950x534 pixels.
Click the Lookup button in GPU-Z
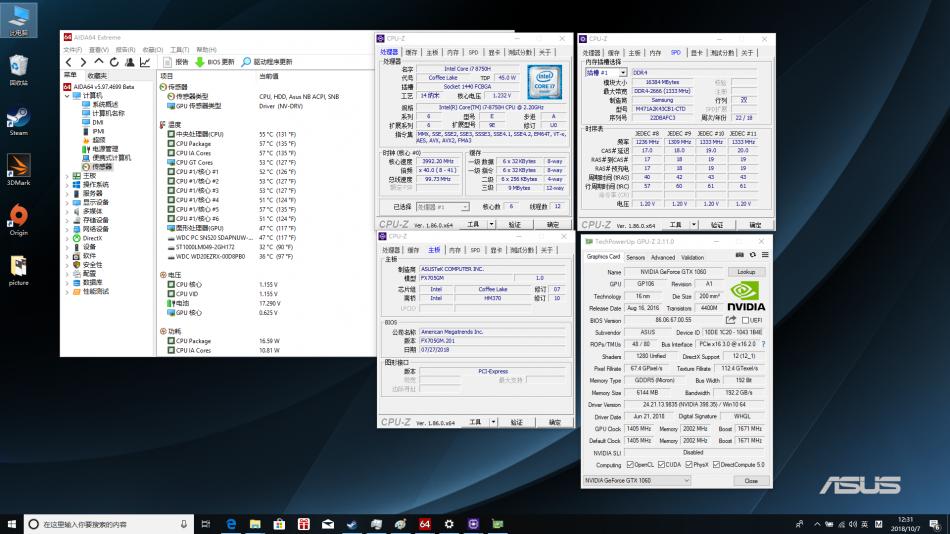[x=746, y=272]
